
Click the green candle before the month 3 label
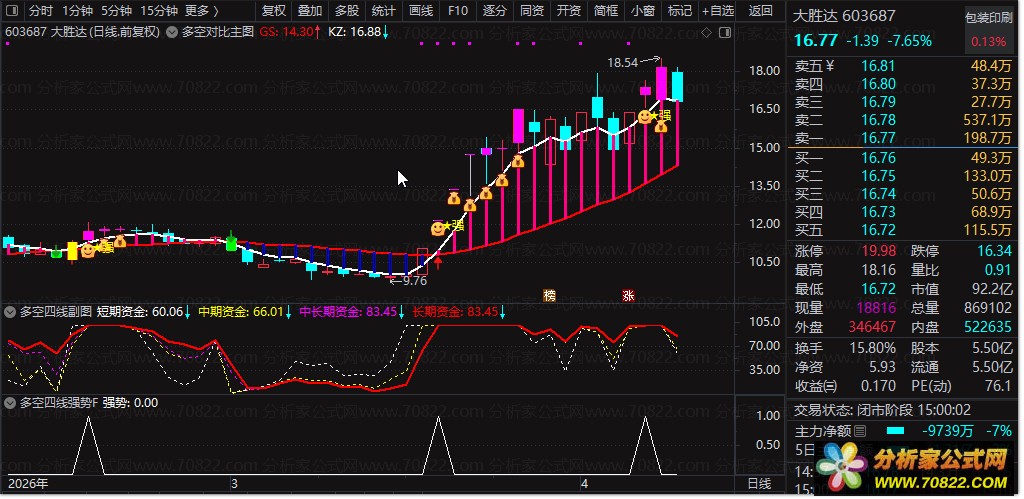pos(231,242)
